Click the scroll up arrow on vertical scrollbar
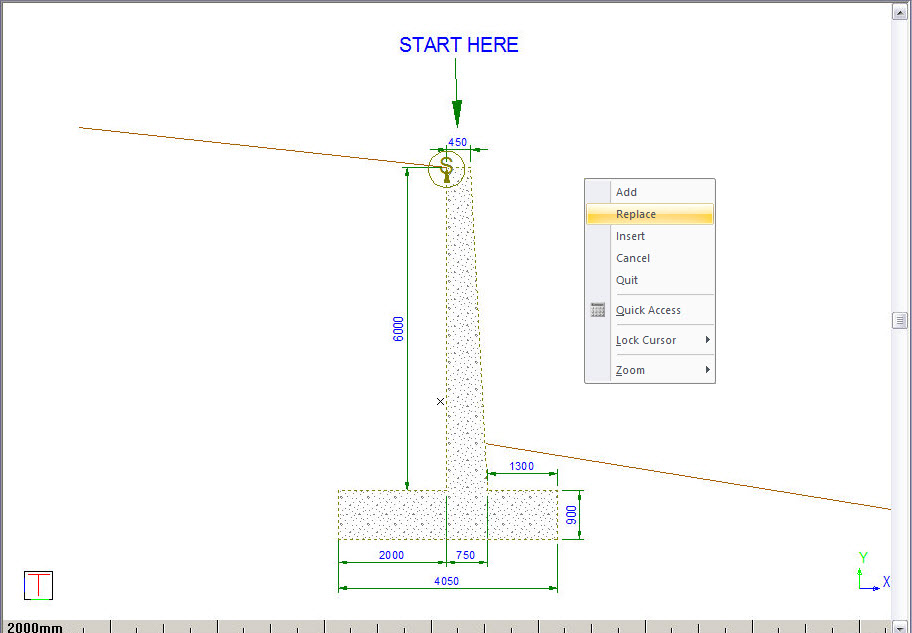Screen dimensions: 912x633 (x=901, y=12)
